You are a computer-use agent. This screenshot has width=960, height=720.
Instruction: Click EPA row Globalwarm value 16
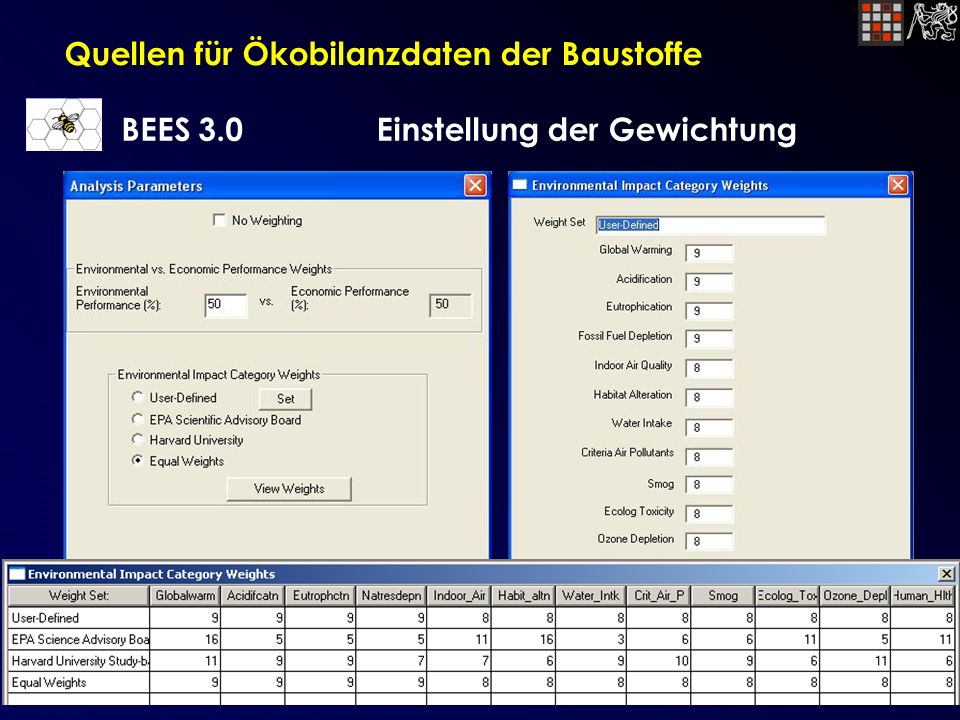pos(185,639)
